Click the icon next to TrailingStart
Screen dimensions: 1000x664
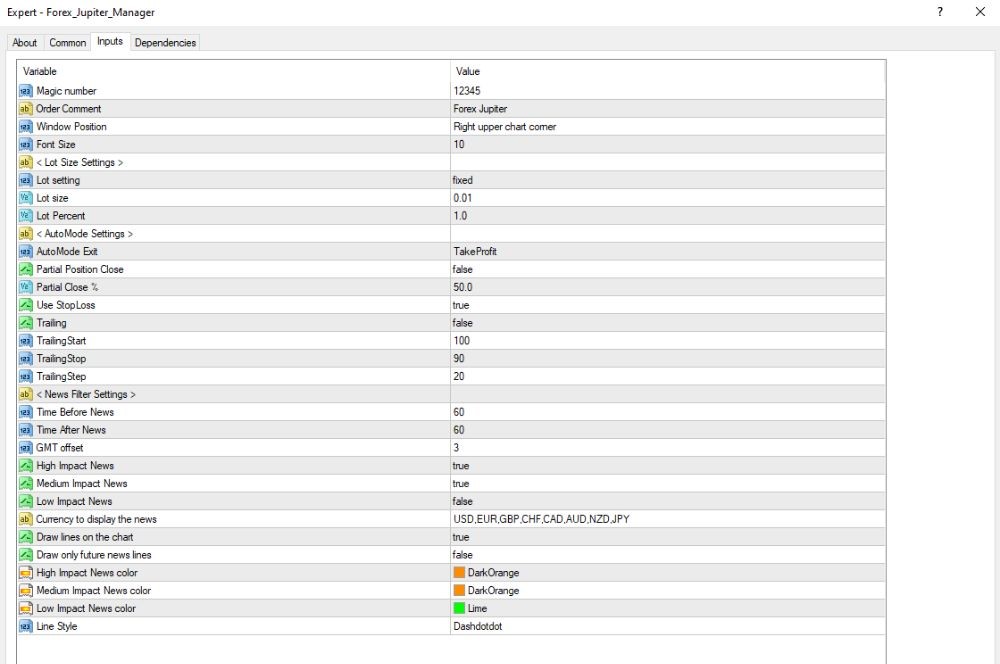click(26, 341)
